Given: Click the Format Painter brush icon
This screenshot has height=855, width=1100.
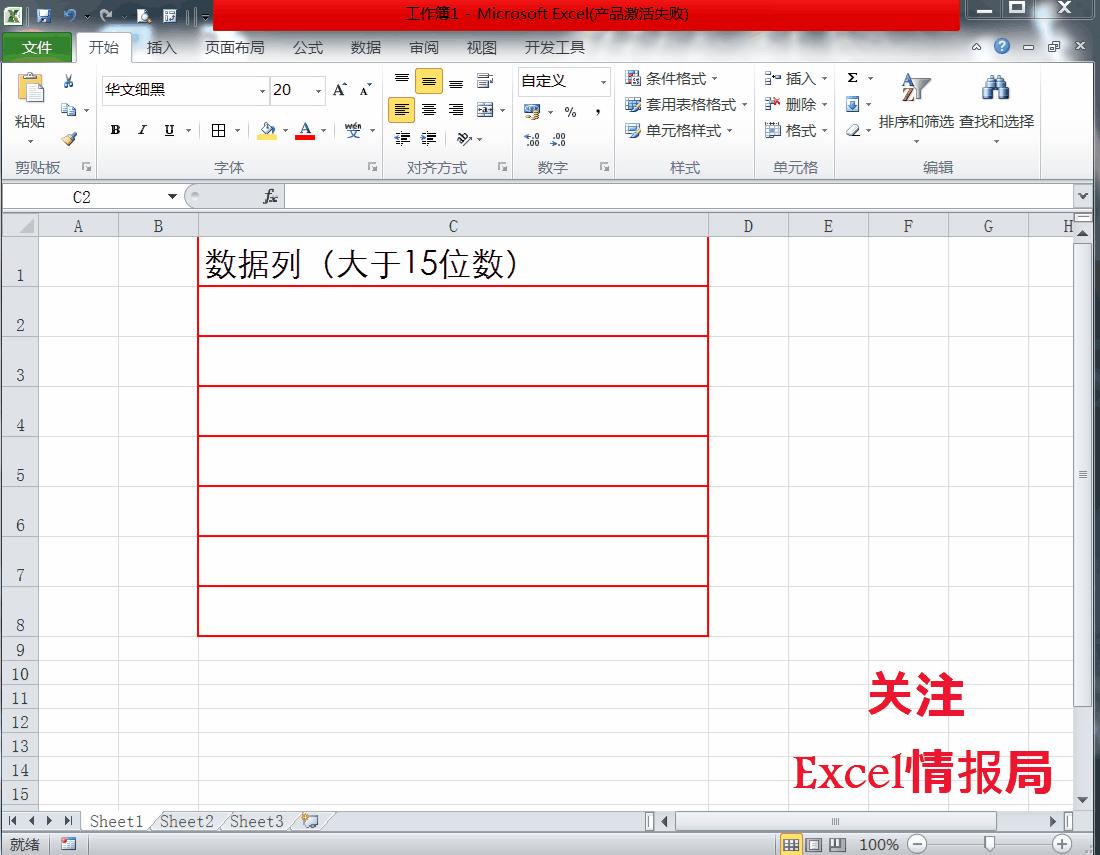Looking at the screenshot, I should (x=69, y=139).
